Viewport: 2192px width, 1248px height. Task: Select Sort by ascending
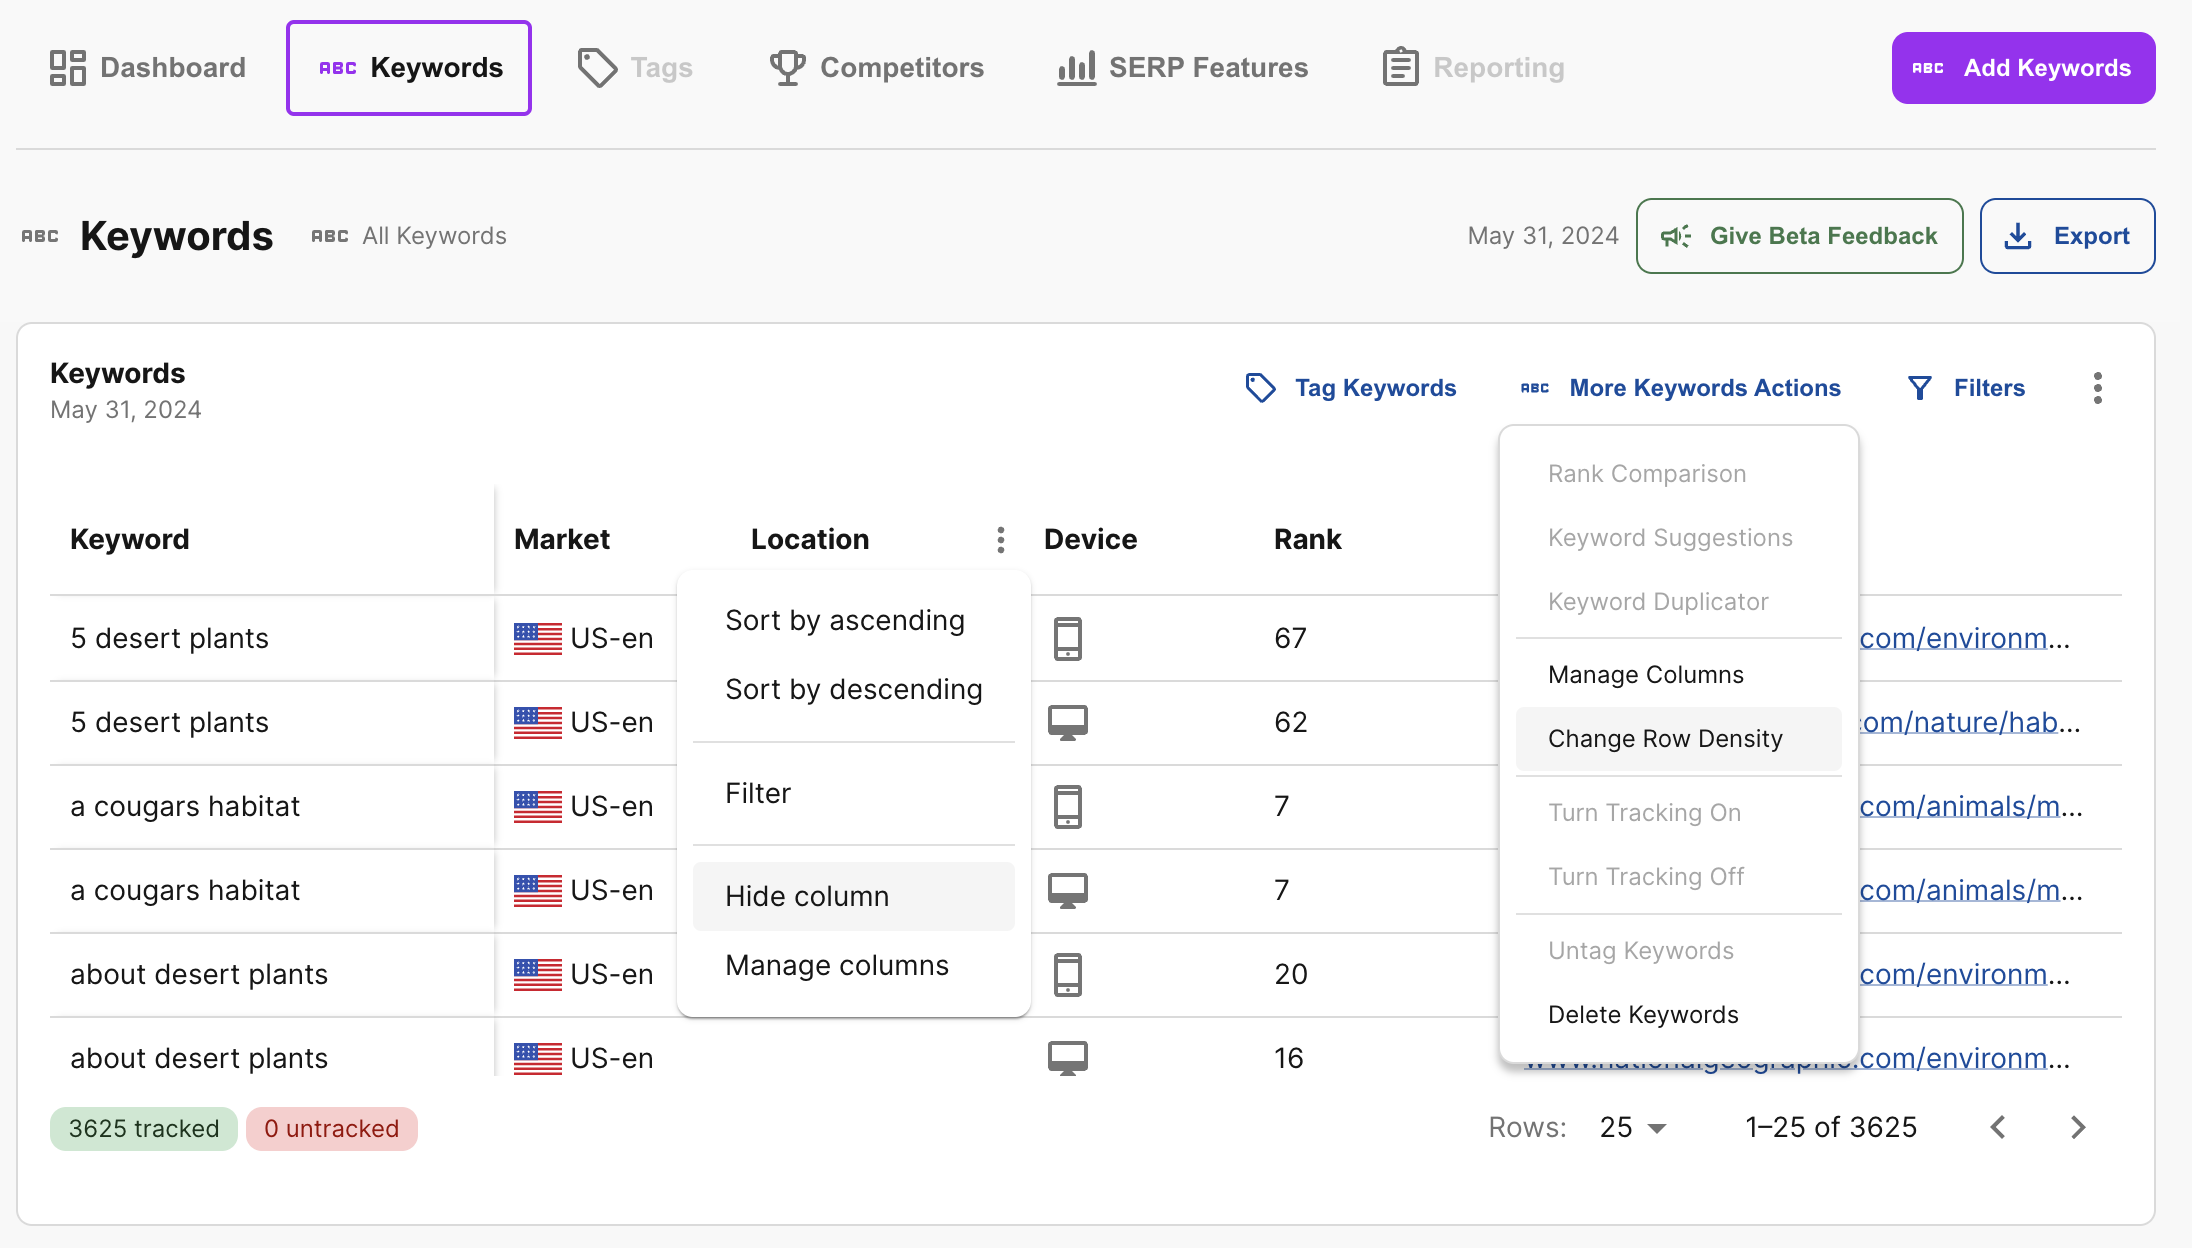point(845,621)
